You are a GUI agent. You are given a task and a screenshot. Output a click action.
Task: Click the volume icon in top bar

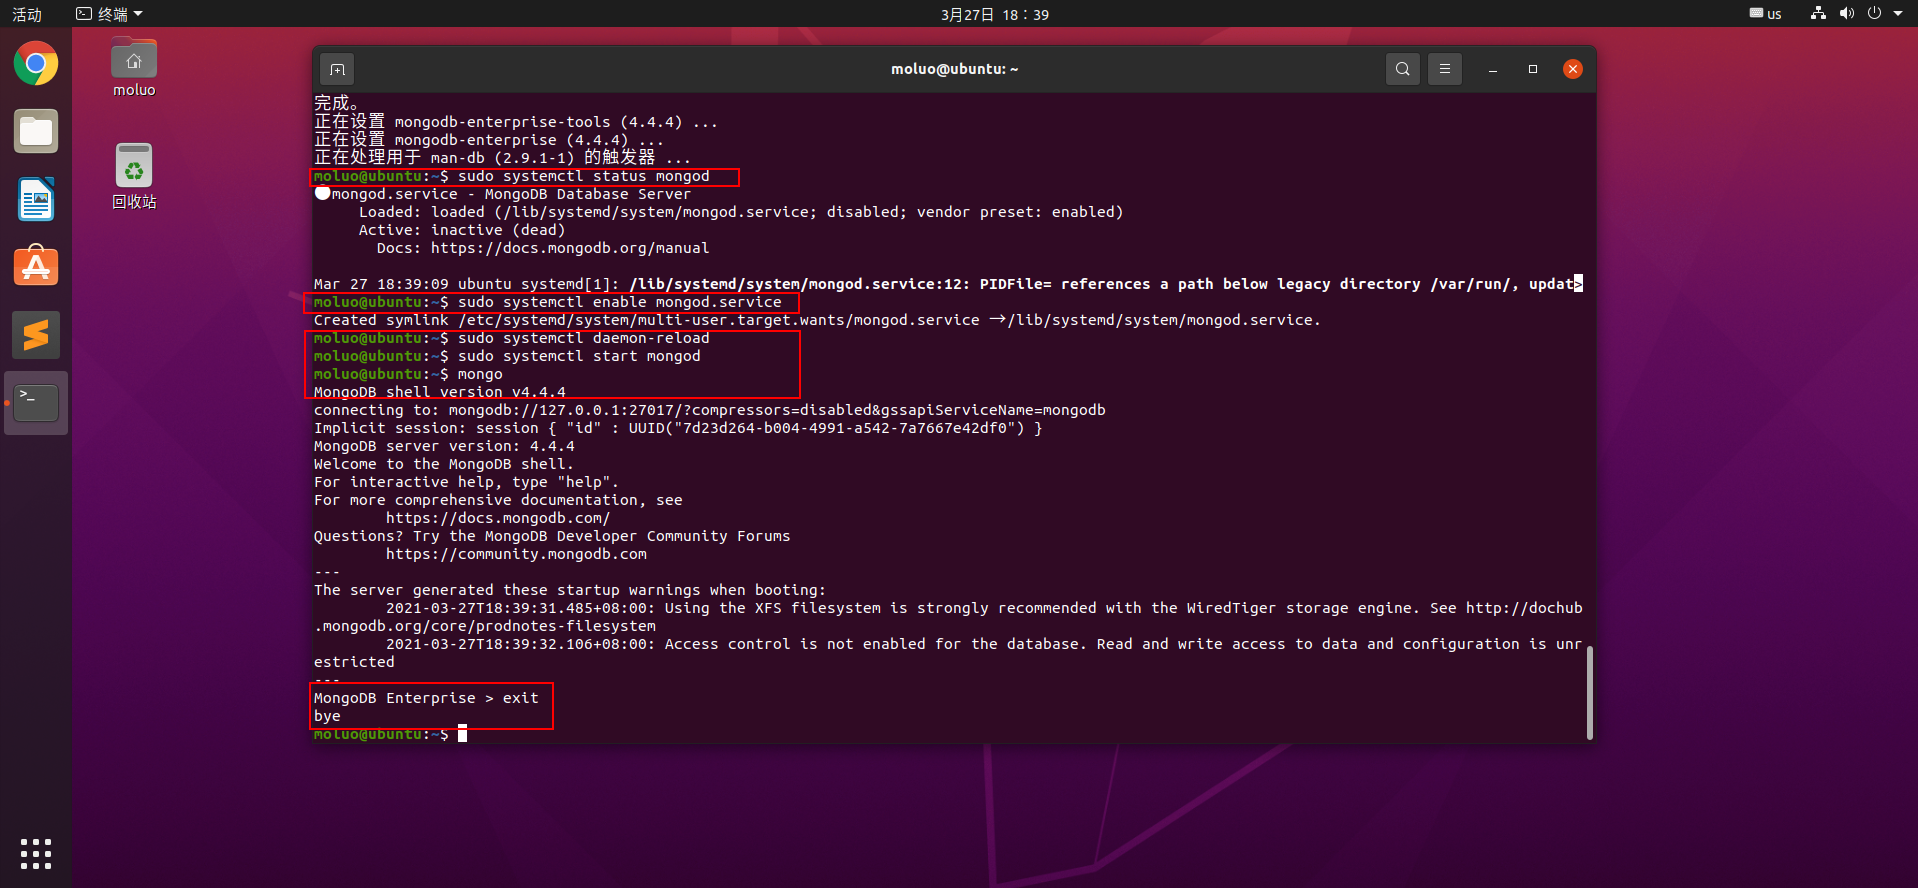coord(1846,14)
